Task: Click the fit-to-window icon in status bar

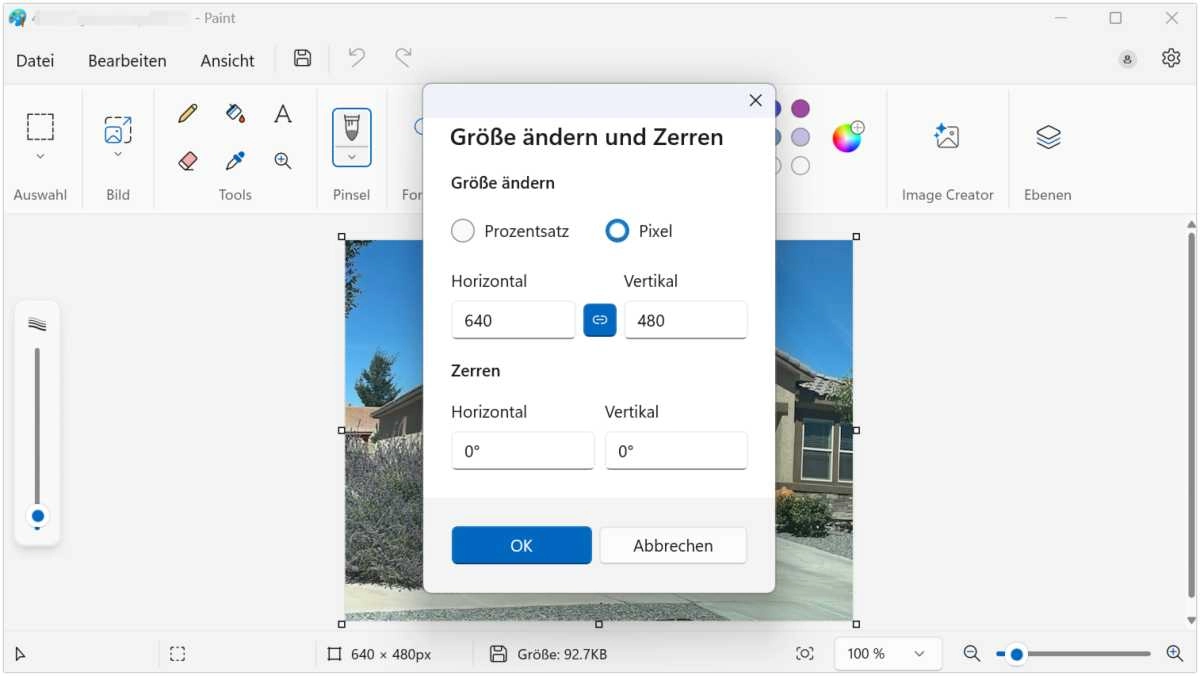Action: click(x=805, y=654)
